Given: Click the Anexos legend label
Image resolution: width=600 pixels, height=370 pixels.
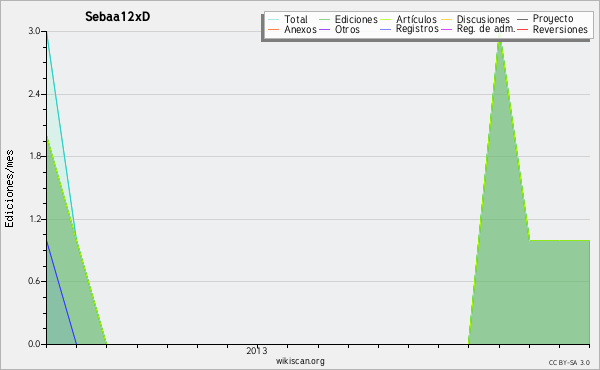Looking at the screenshot, I should 300,29.
